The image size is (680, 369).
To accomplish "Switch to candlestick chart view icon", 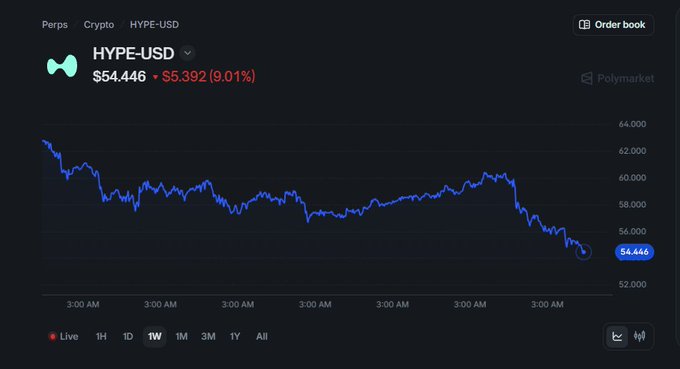I will (x=640, y=336).
